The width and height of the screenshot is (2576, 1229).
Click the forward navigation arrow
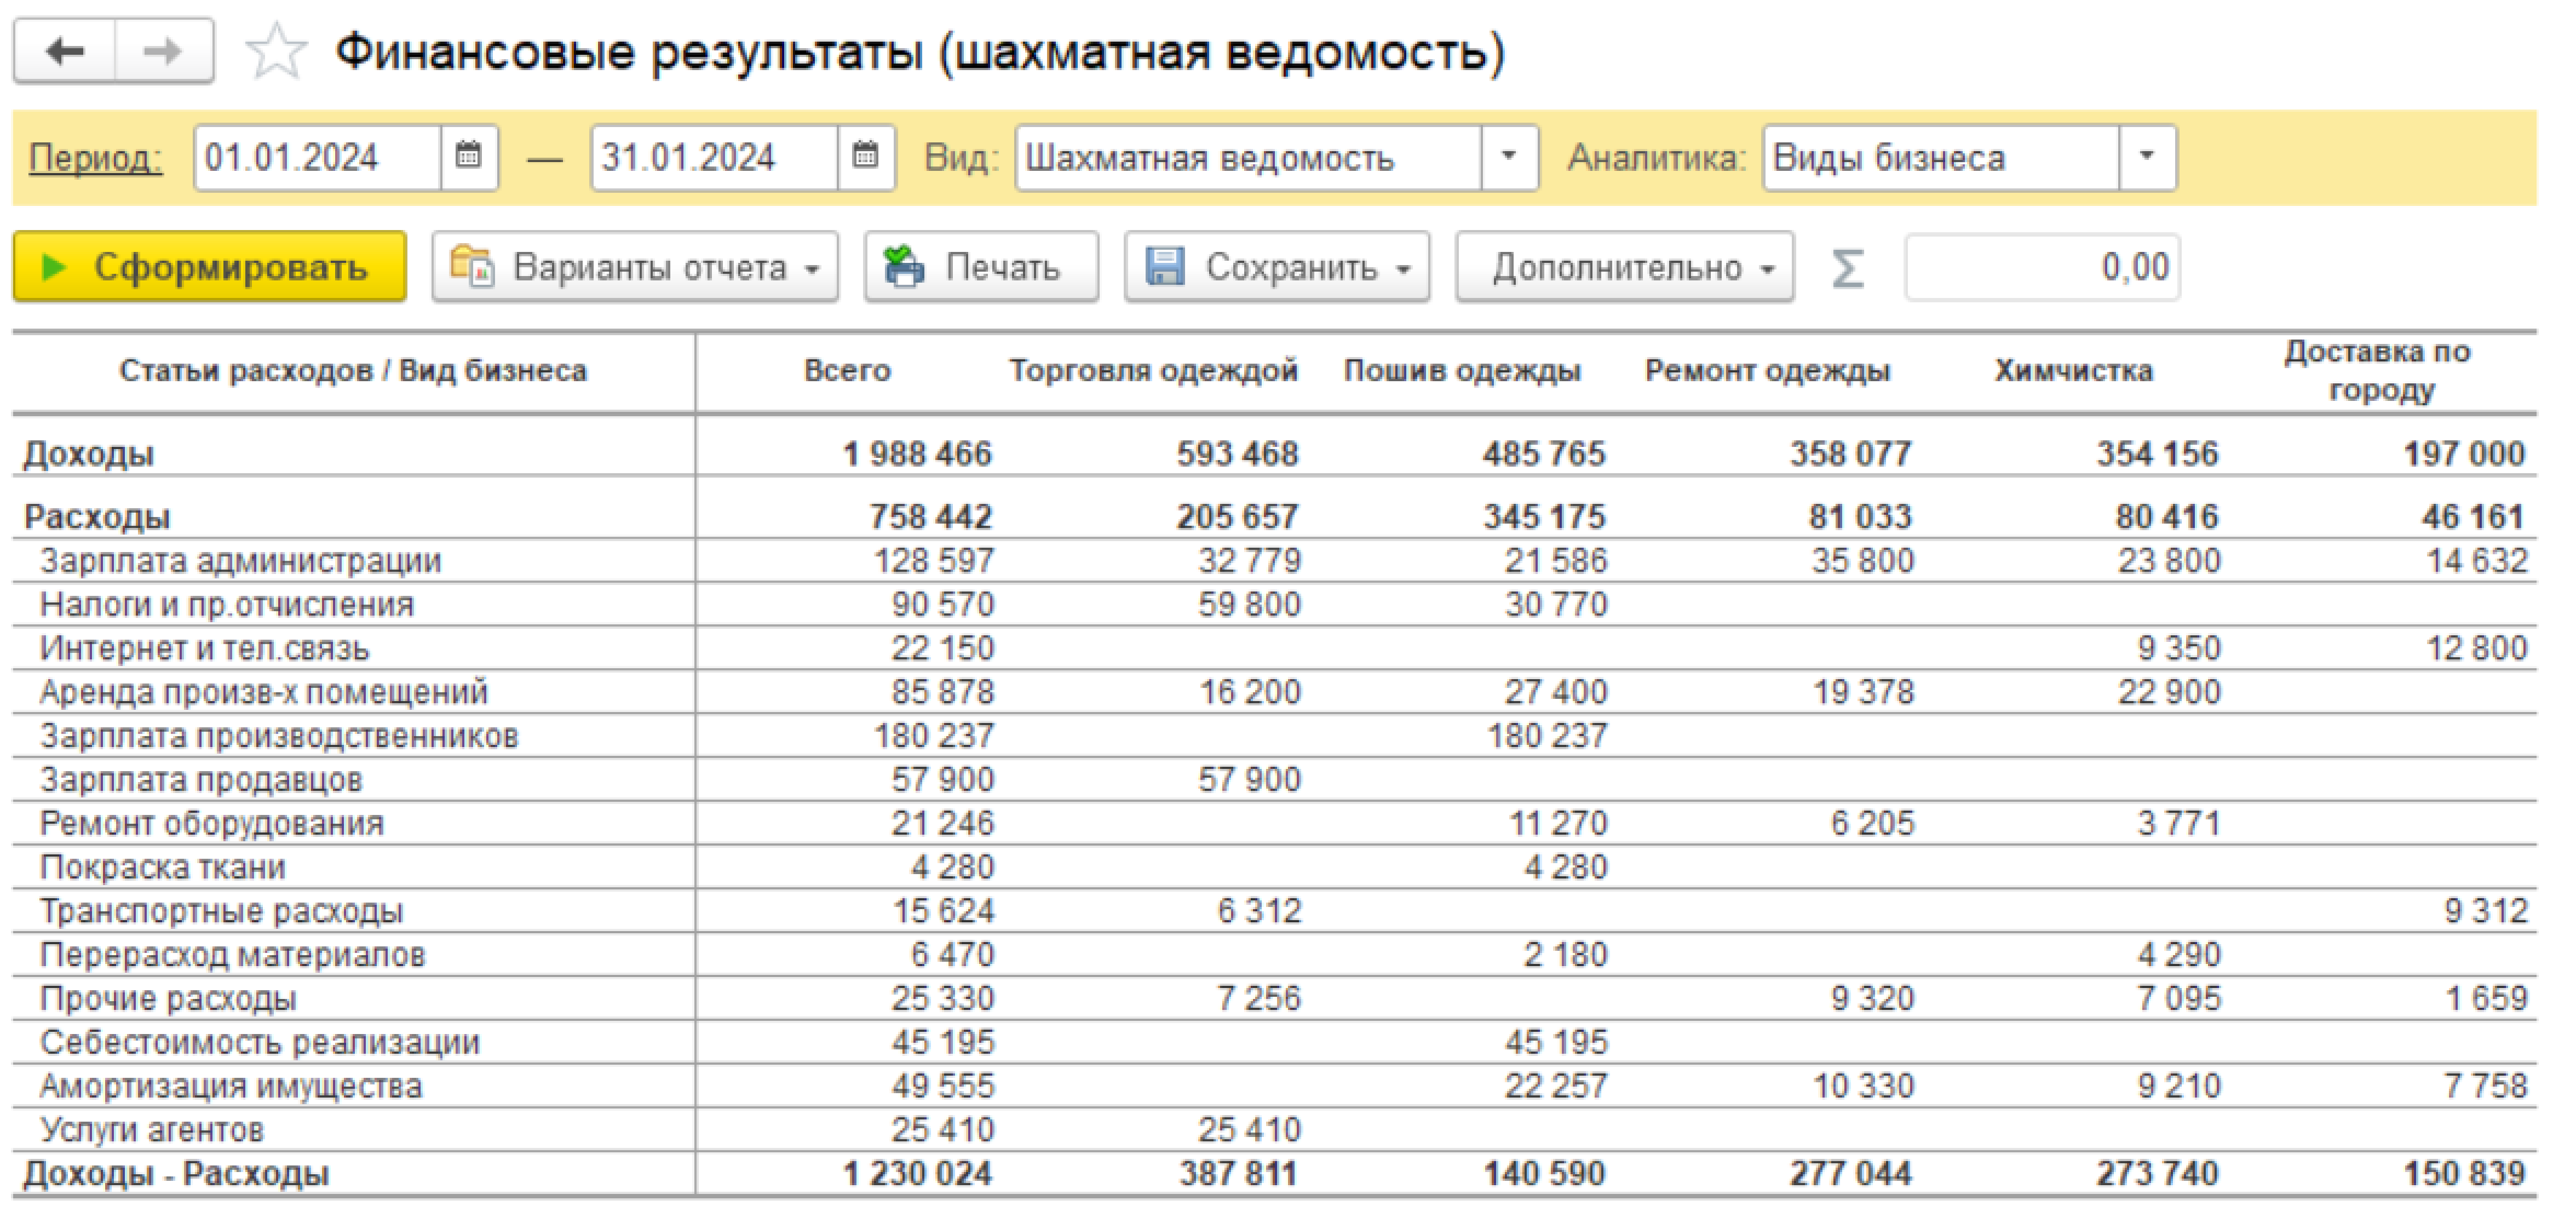pyautogui.click(x=163, y=50)
